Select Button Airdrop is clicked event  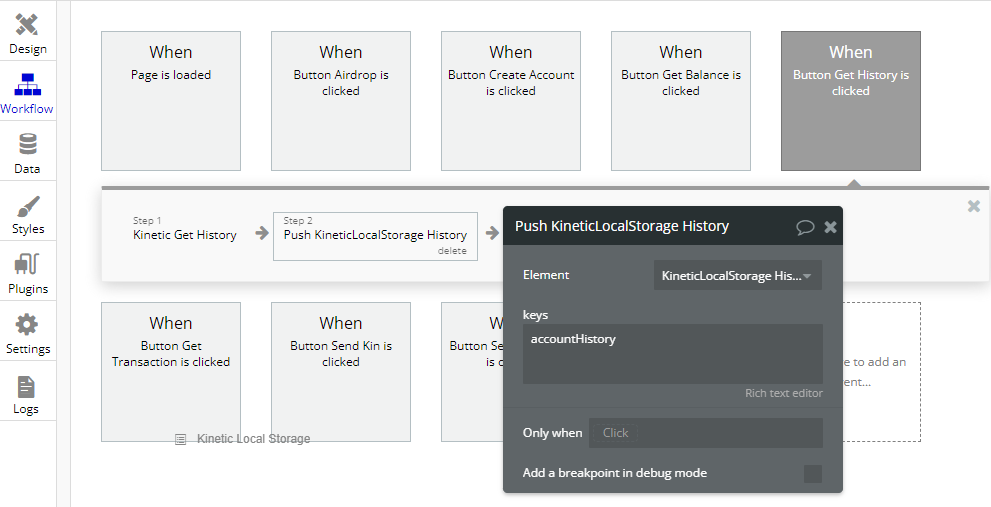pos(341,100)
